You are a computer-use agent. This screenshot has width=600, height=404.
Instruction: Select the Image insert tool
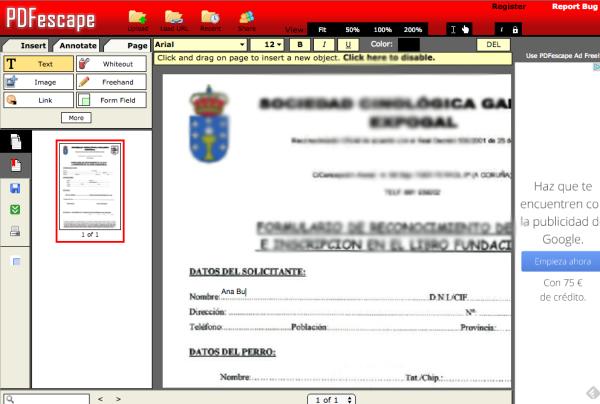pos(38,82)
